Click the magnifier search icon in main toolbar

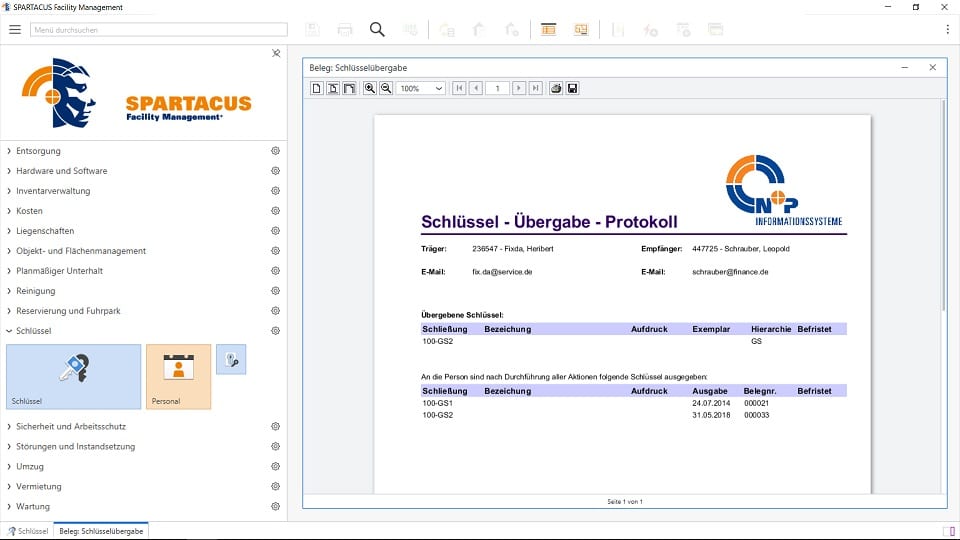tap(377, 30)
